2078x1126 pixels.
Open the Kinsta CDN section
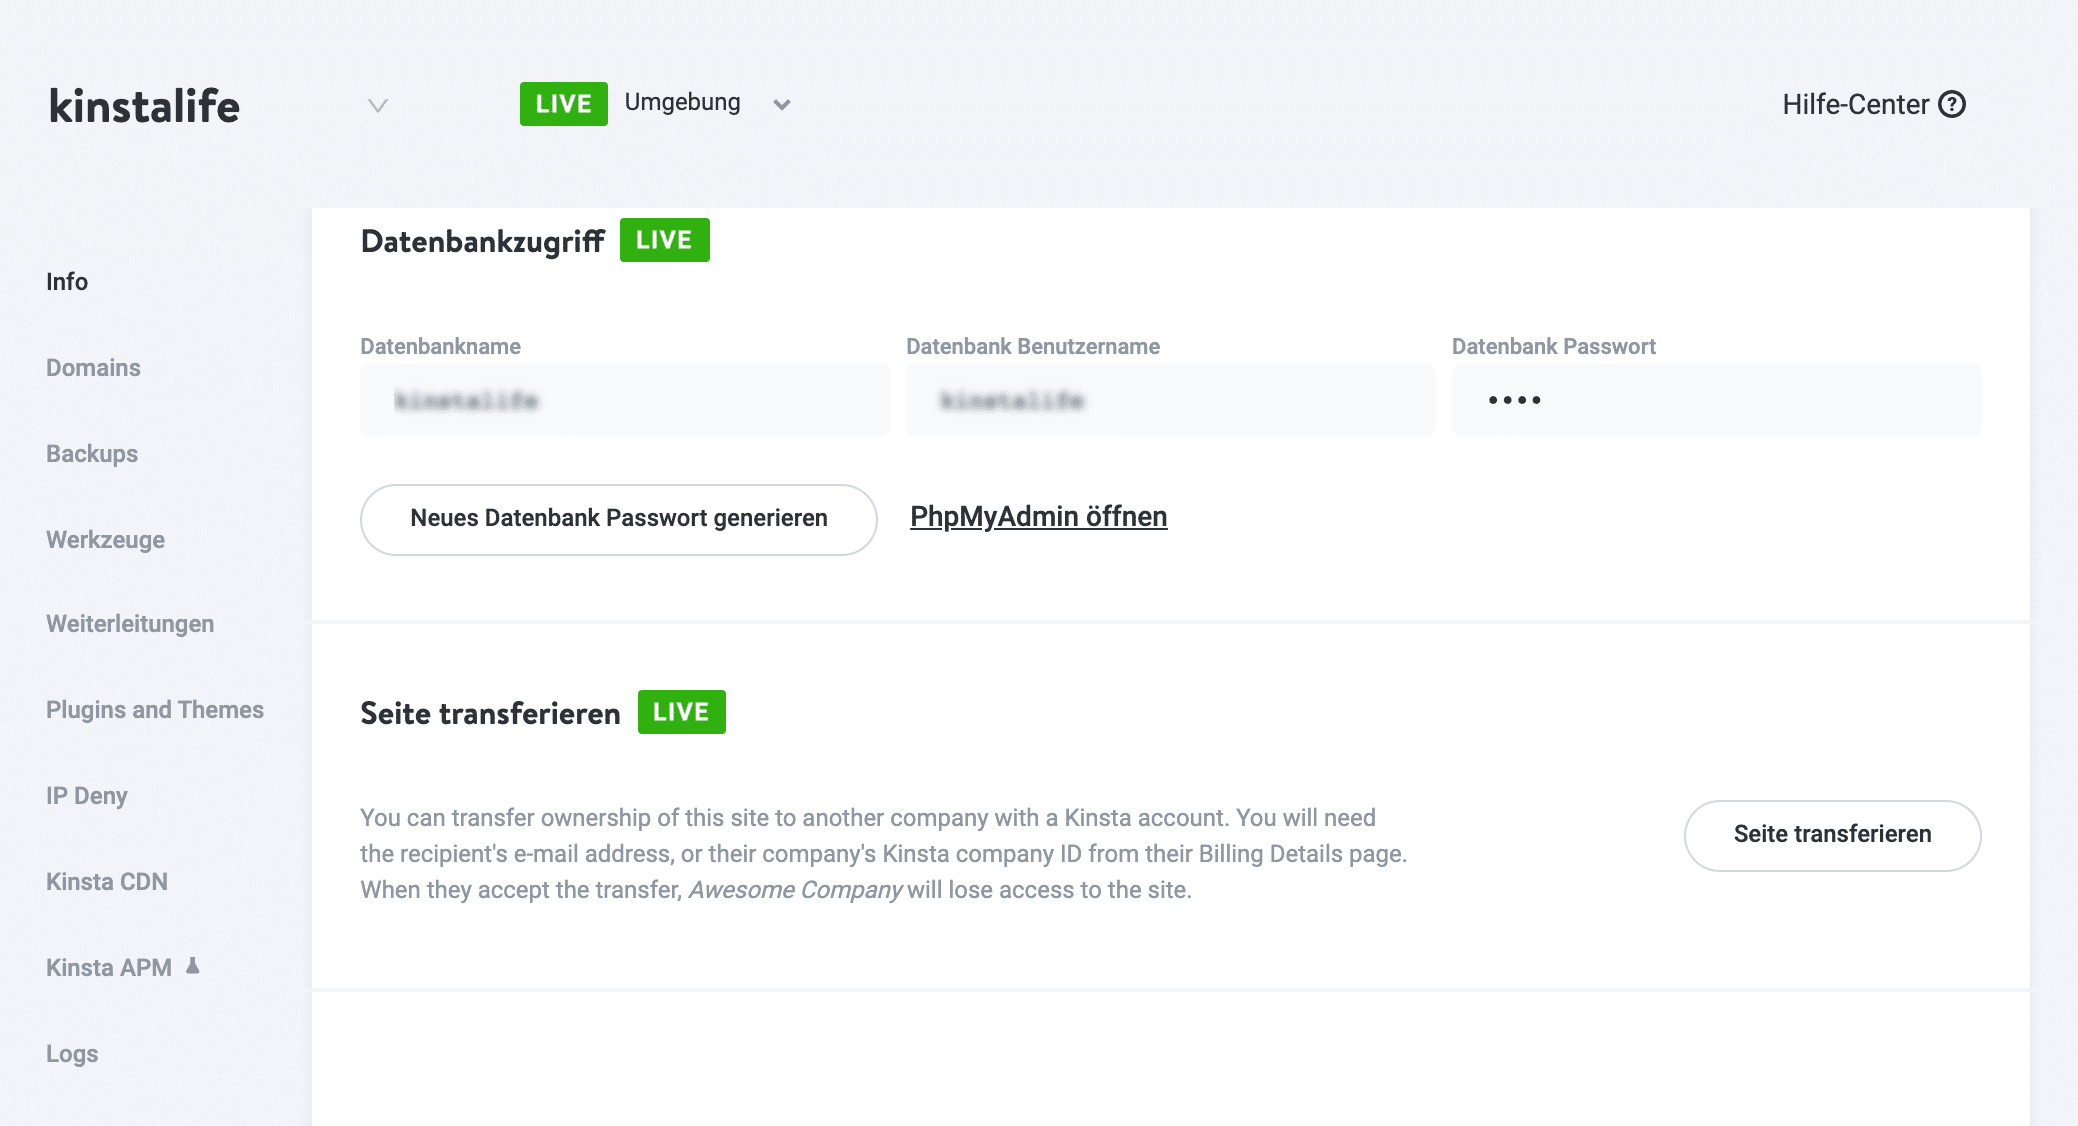pyautogui.click(x=107, y=882)
